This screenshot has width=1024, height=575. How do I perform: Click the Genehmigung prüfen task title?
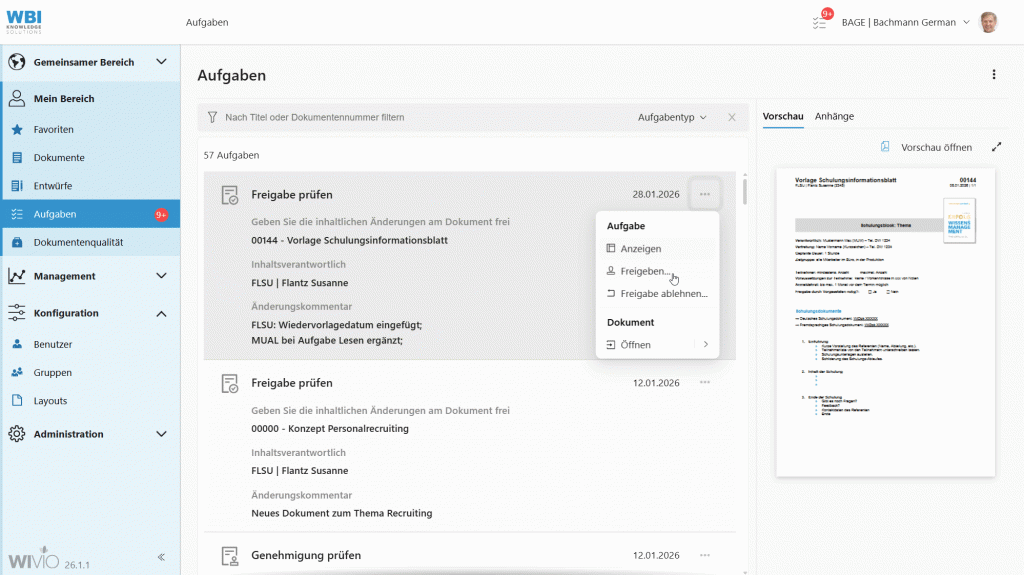point(306,555)
